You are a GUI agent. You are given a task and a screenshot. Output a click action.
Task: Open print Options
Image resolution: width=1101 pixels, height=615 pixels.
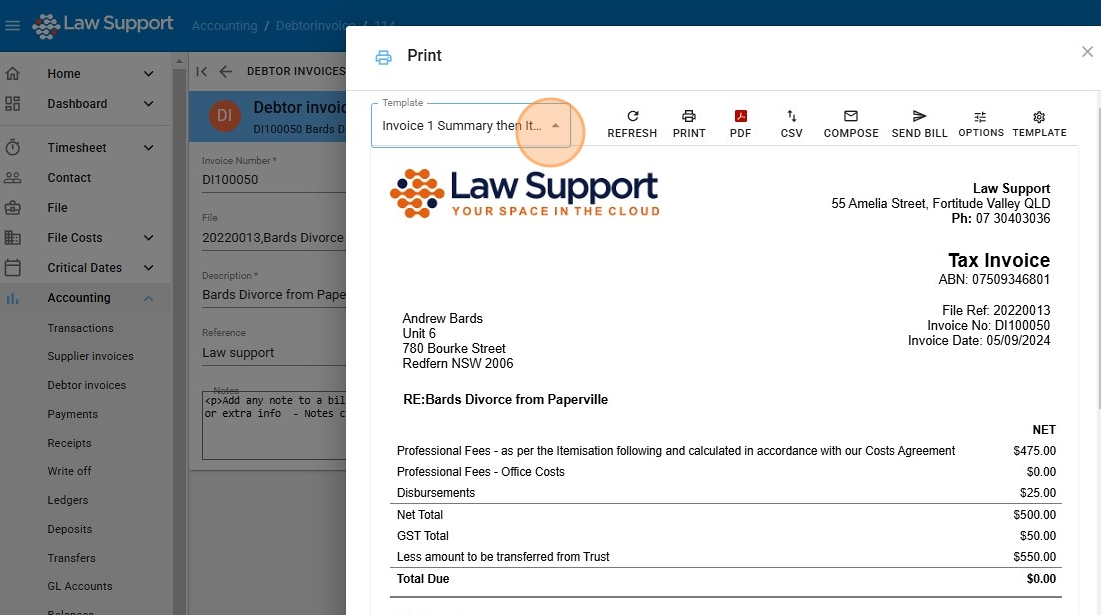(x=981, y=124)
